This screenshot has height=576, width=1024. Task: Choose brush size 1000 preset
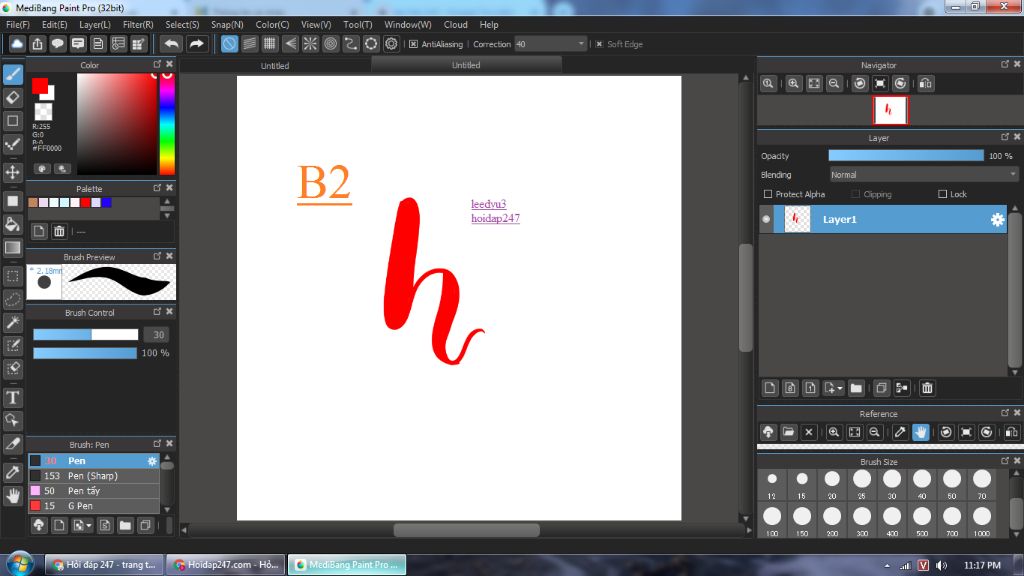tap(982, 520)
